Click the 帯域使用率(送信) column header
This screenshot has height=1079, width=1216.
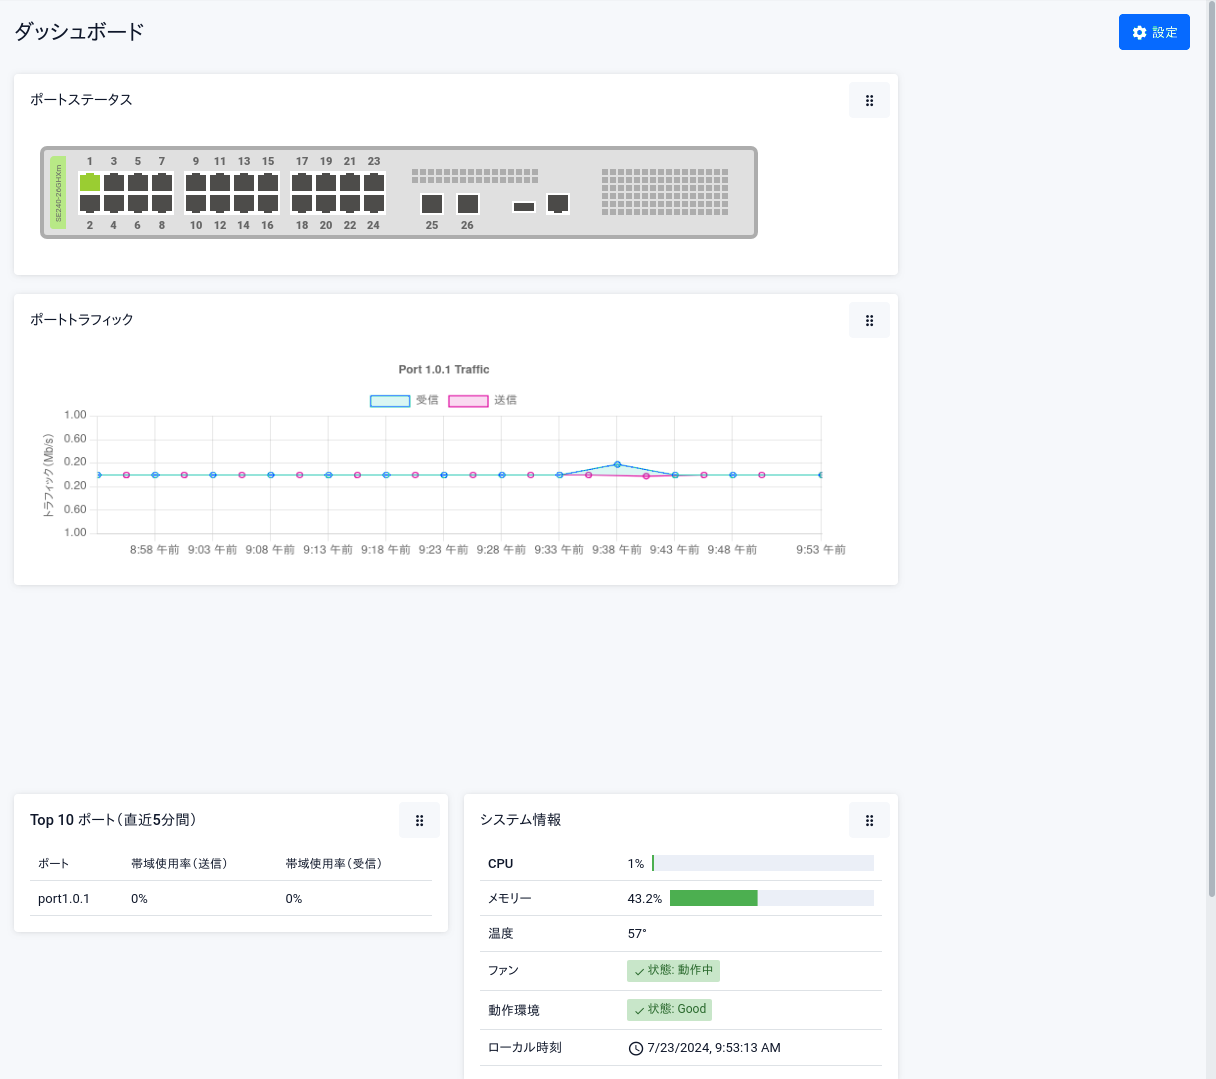point(179,863)
